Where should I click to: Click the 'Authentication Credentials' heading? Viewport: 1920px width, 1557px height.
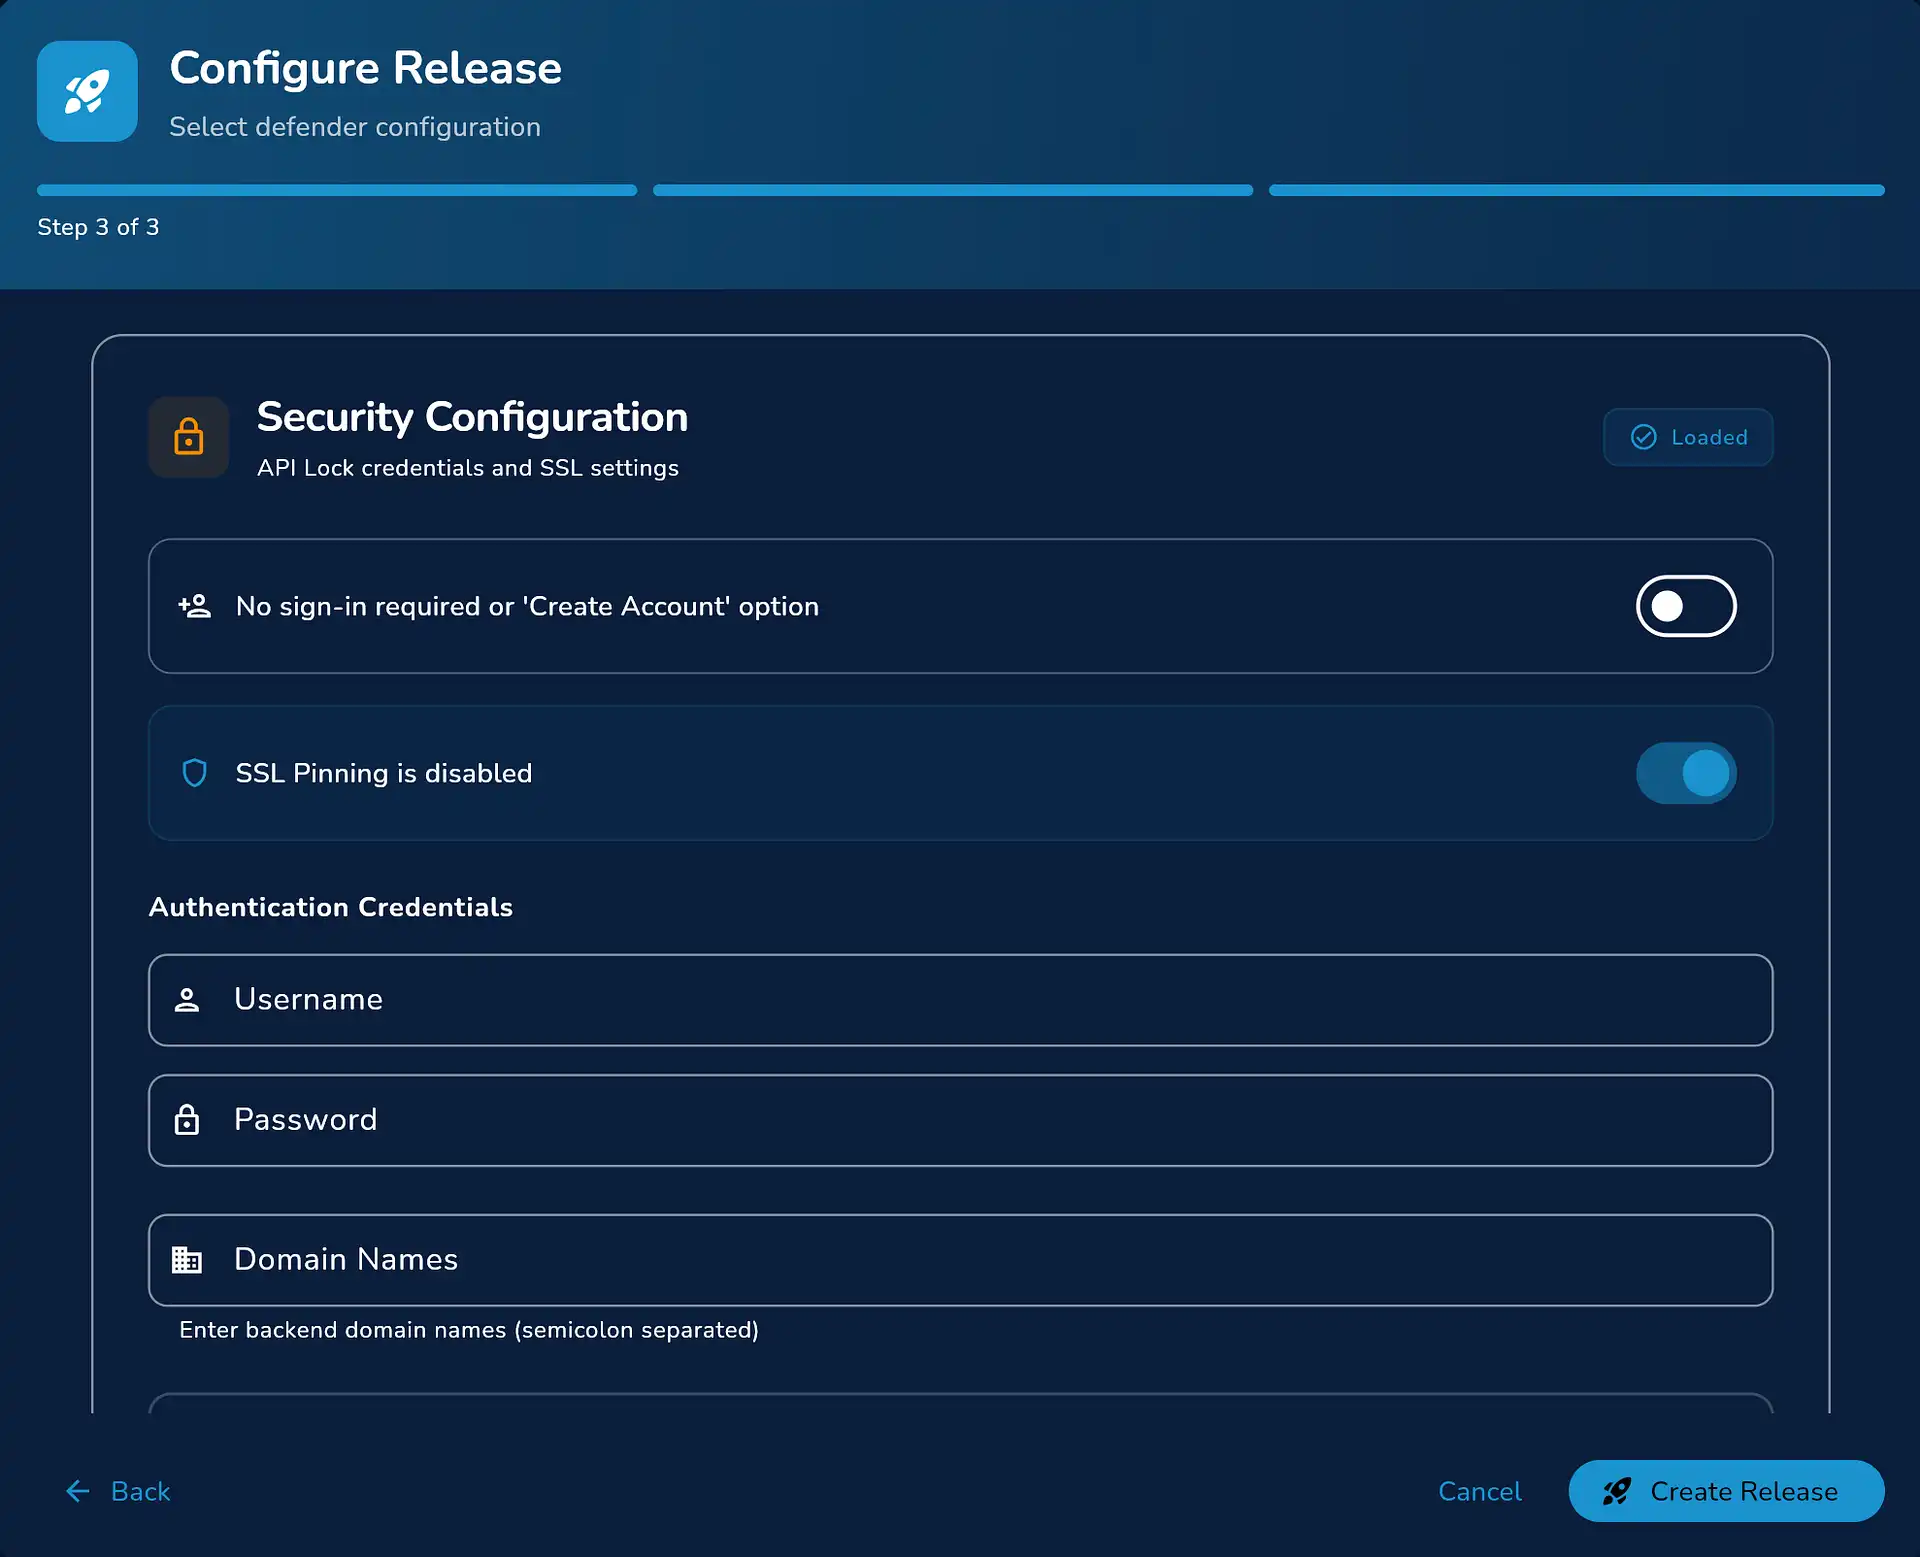click(x=331, y=907)
